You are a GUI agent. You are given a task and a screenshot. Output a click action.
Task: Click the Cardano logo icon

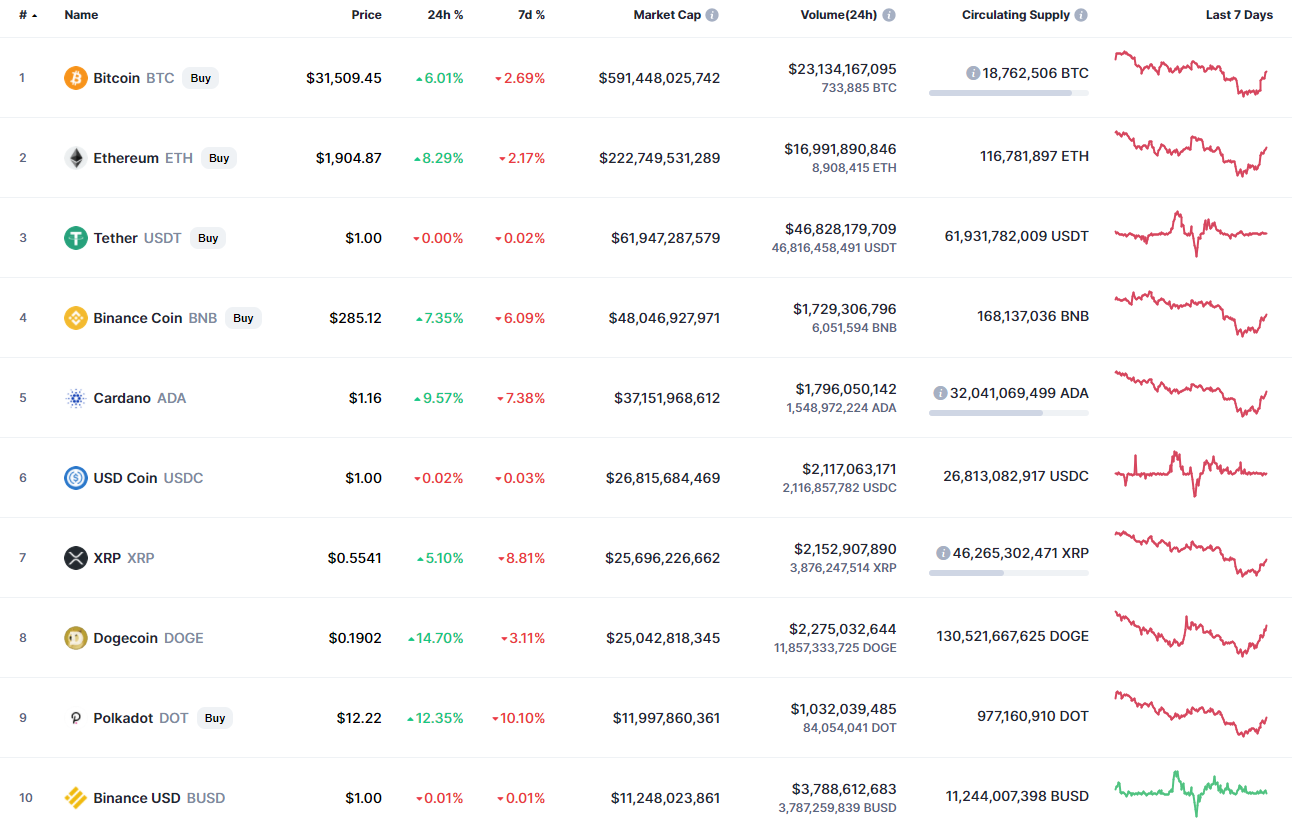tap(76, 398)
